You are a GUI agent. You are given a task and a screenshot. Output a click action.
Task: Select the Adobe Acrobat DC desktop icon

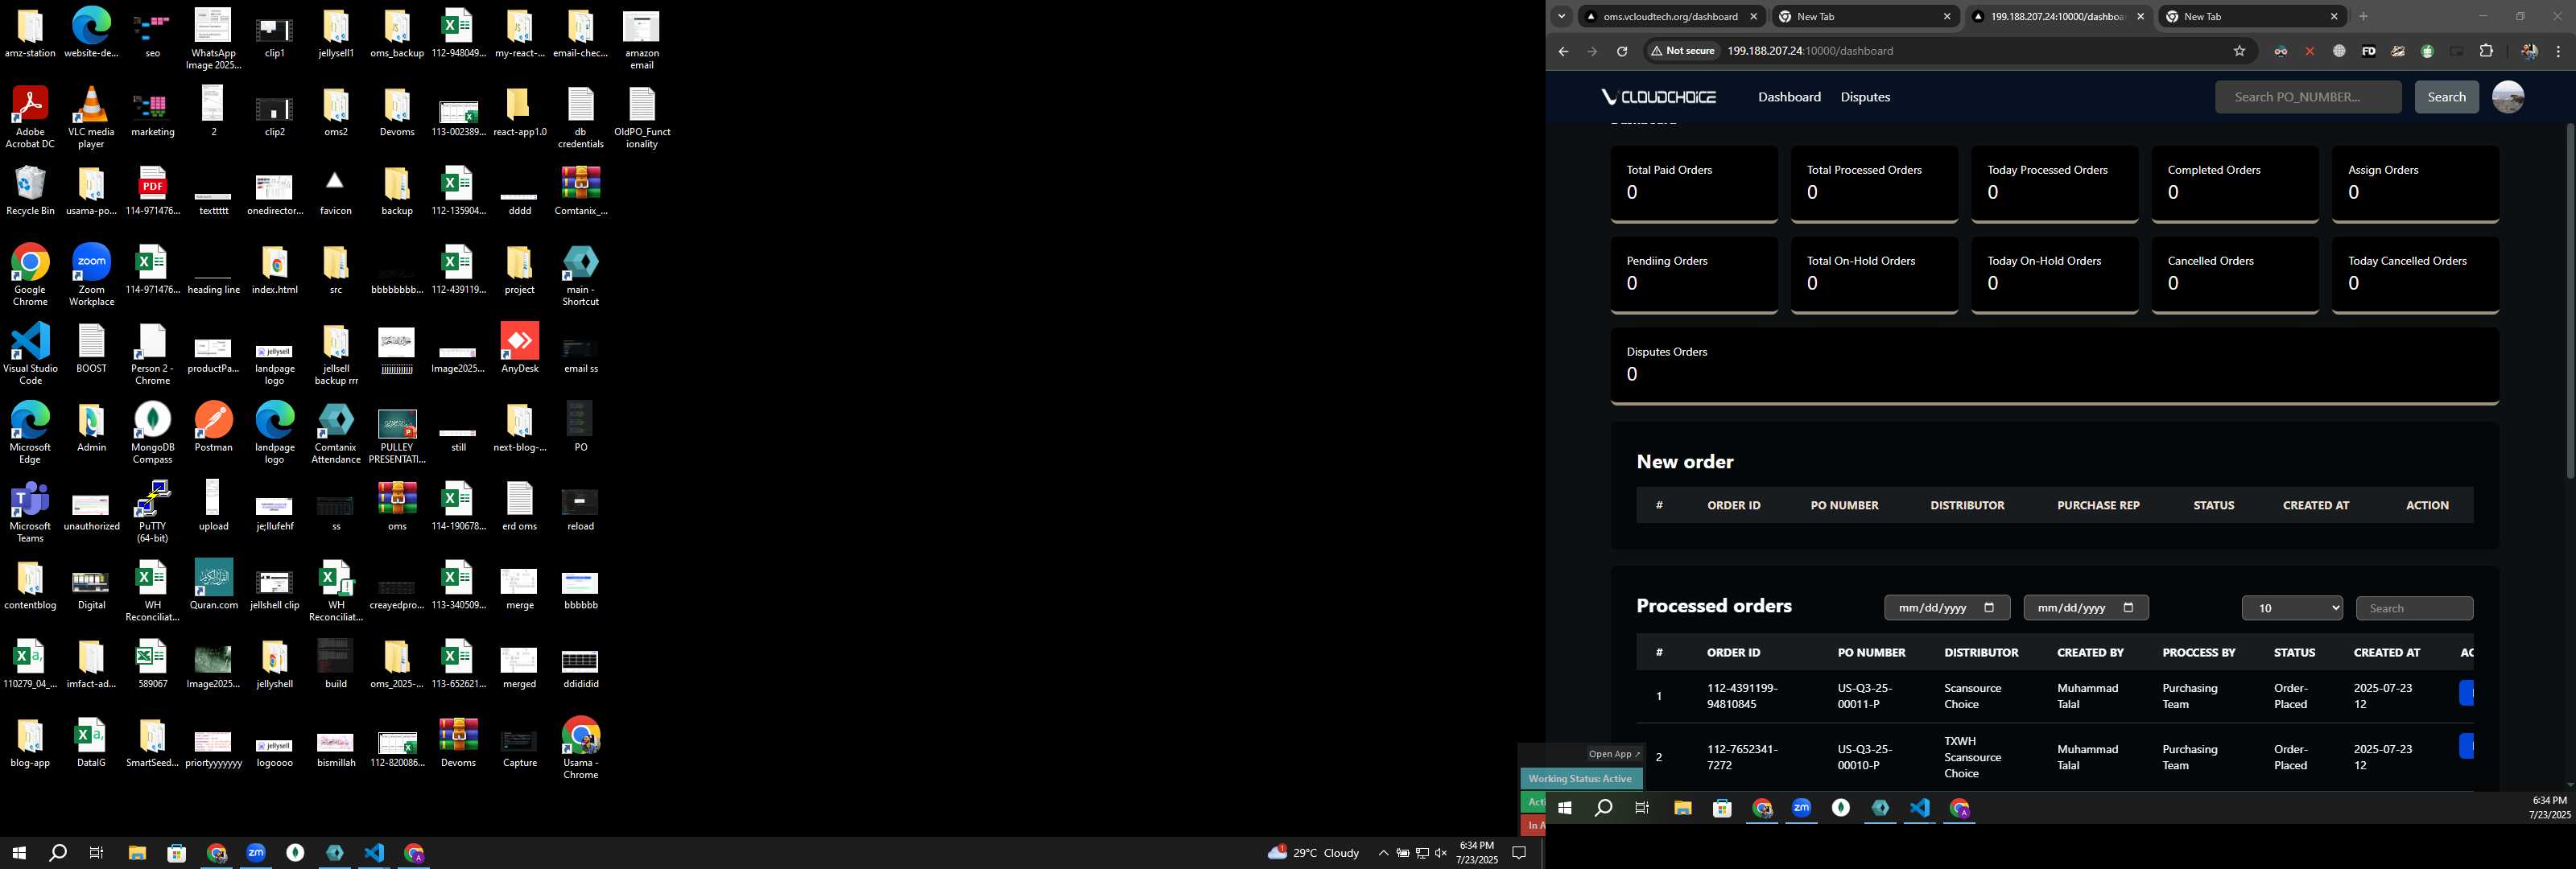point(30,117)
